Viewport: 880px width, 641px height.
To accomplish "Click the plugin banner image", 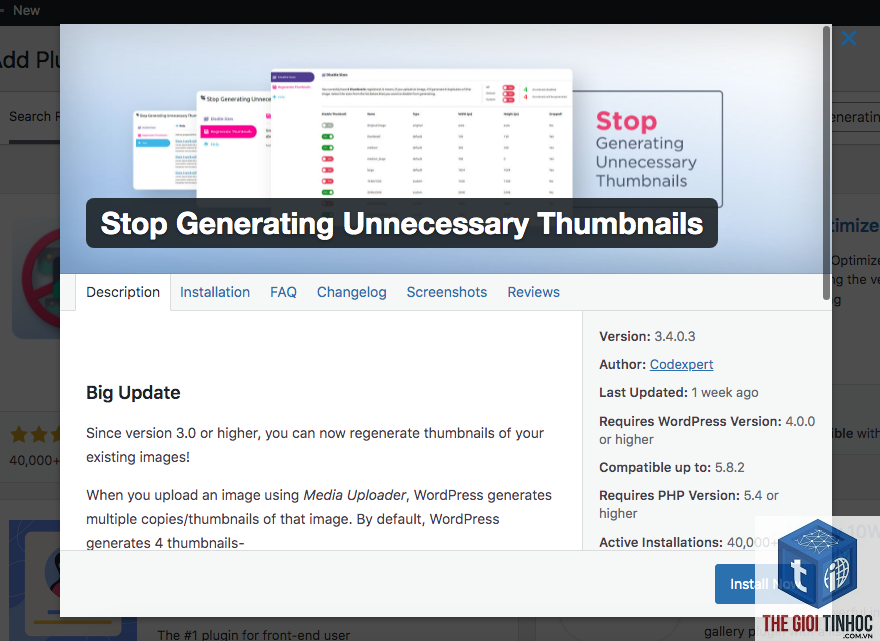I will click(x=446, y=149).
